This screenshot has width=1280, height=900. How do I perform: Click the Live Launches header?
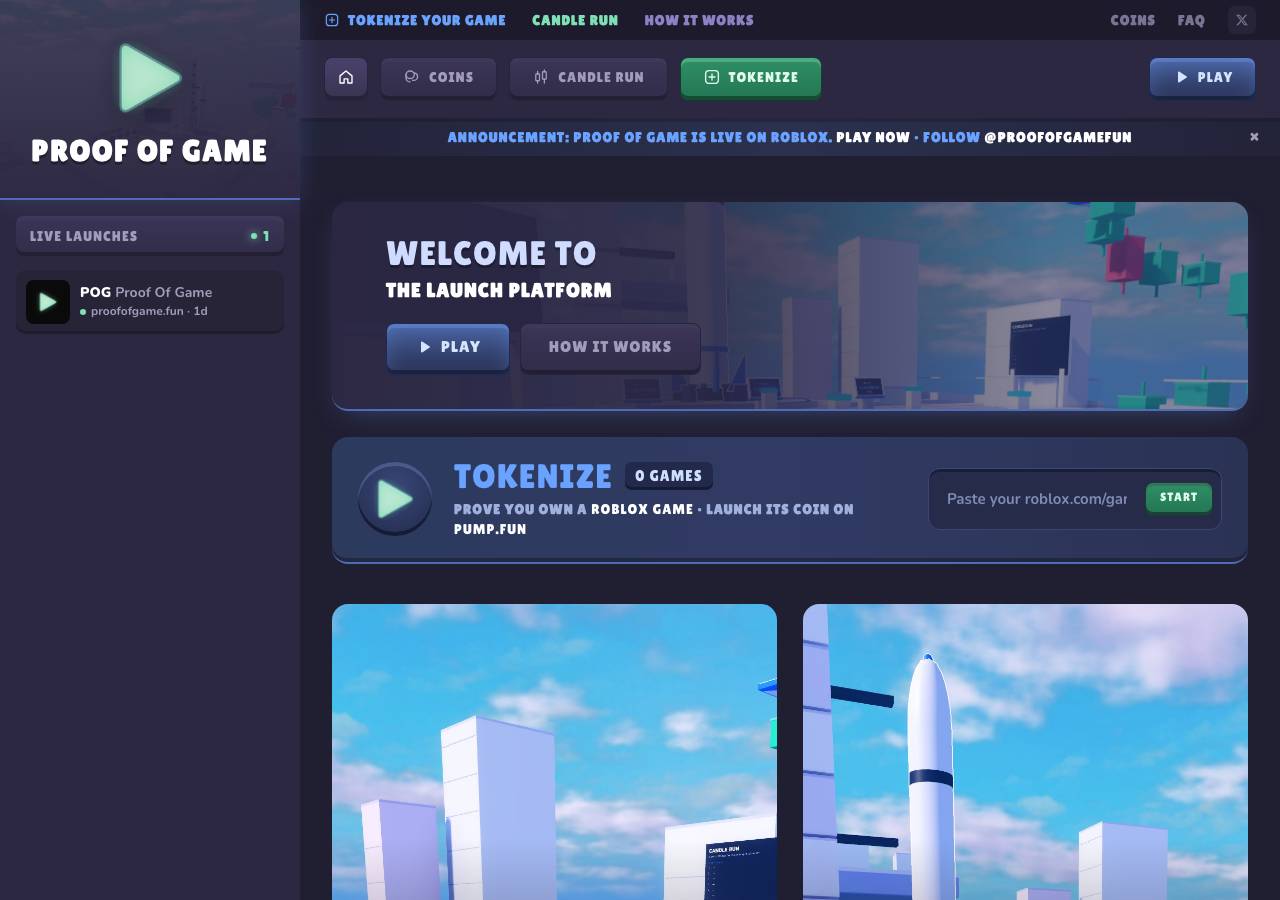pyautogui.click(x=150, y=236)
